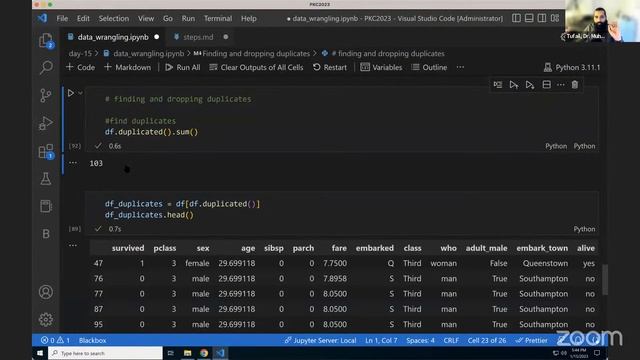This screenshot has width=640, height=360.
Task: Open the Edit menu
Action: tap(83, 18)
